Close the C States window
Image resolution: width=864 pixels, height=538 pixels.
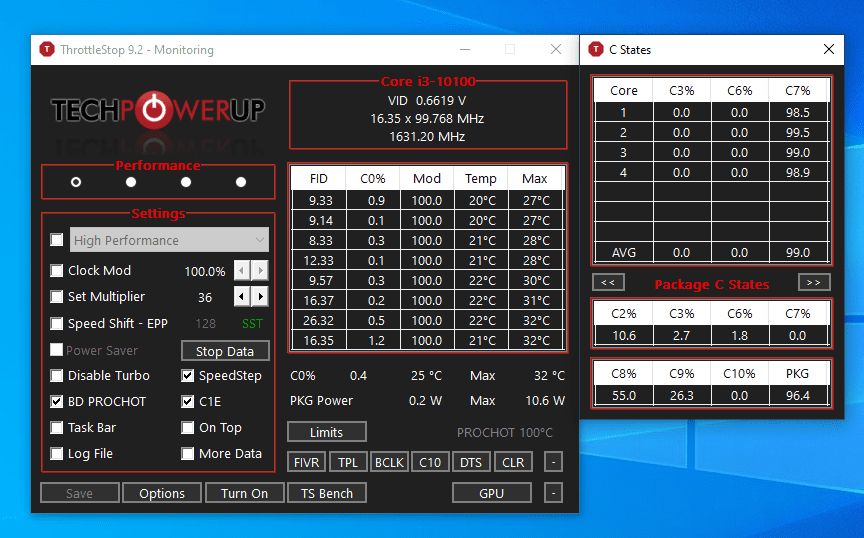pyautogui.click(x=829, y=50)
